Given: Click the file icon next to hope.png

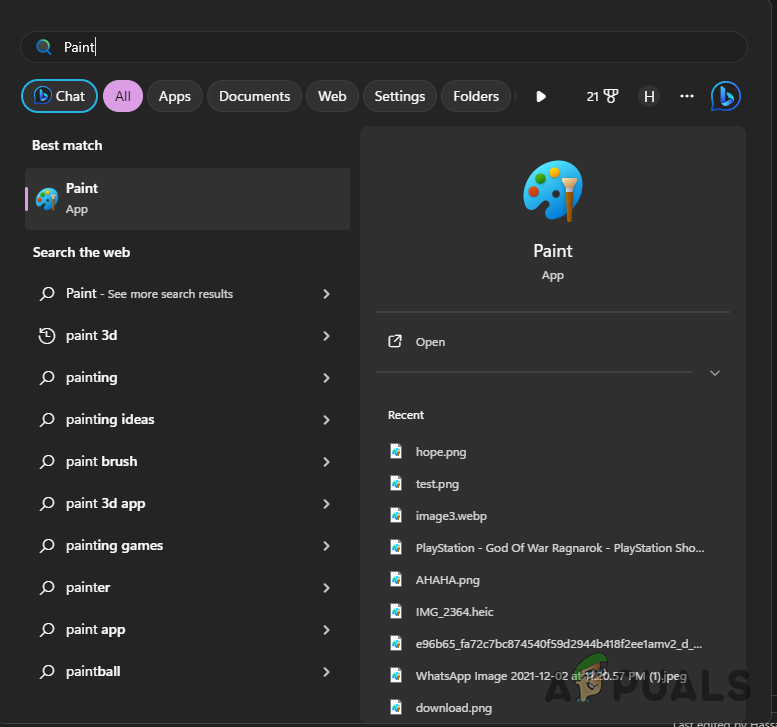Looking at the screenshot, I should click(x=396, y=451).
